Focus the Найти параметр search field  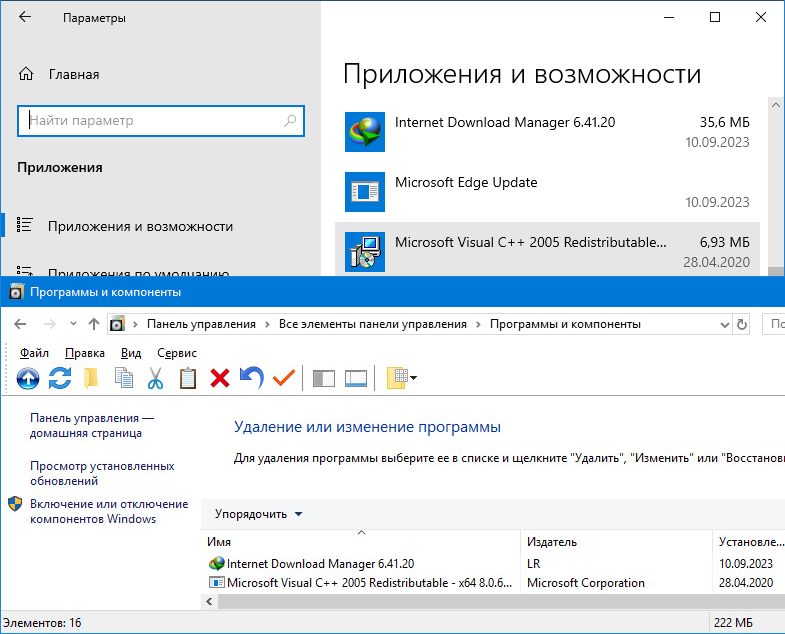[x=161, y=121]
